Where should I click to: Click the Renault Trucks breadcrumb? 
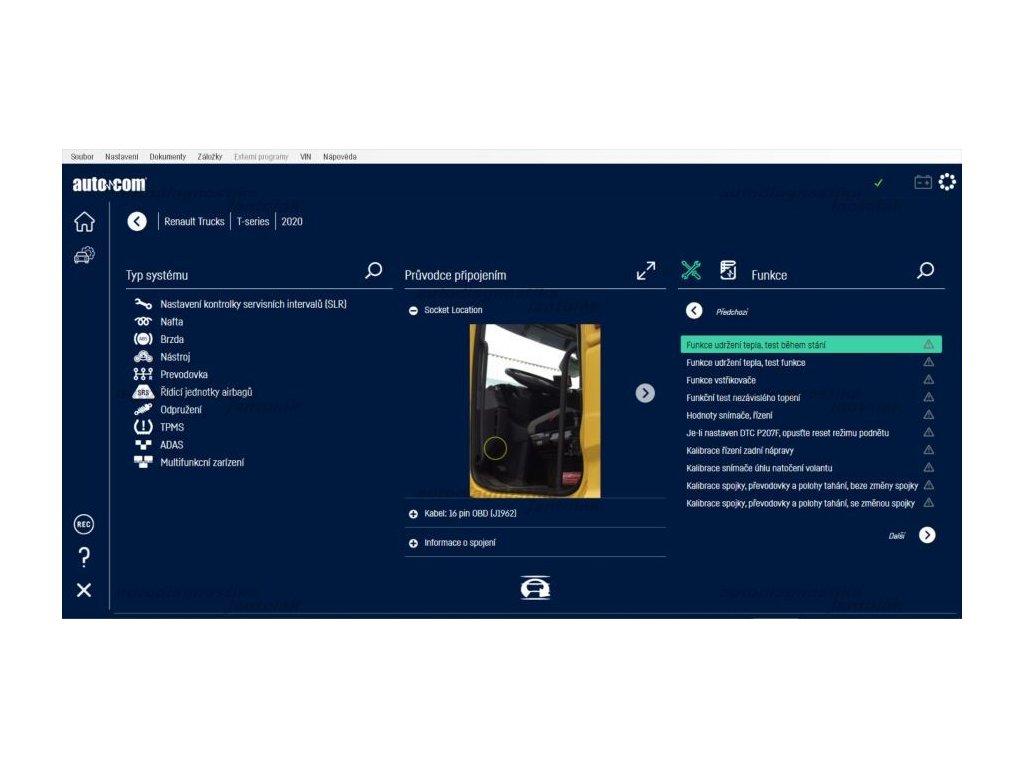[194, 221]
